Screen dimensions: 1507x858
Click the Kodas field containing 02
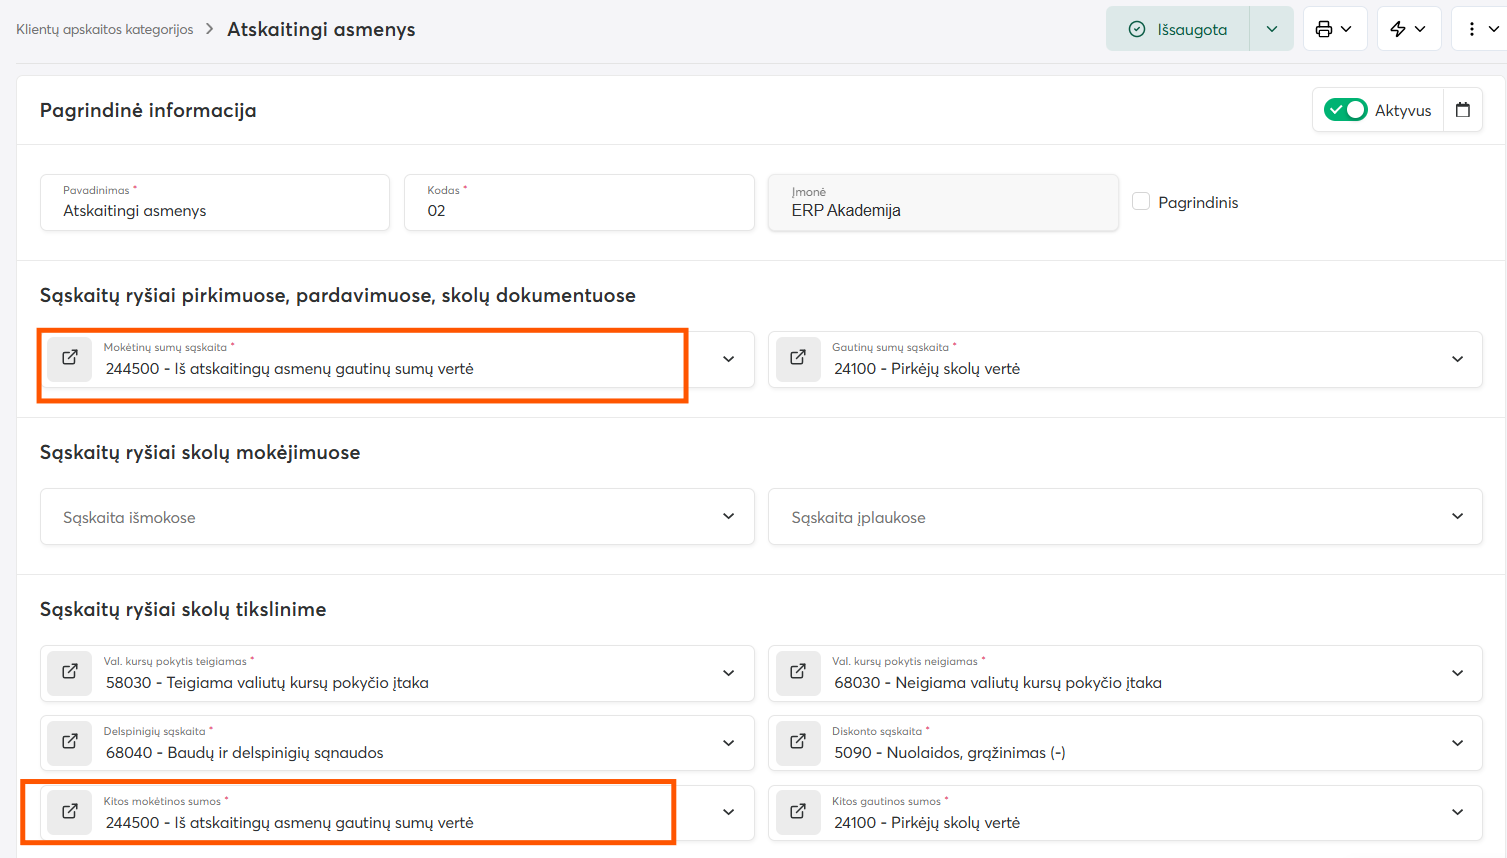pos(579,202)
